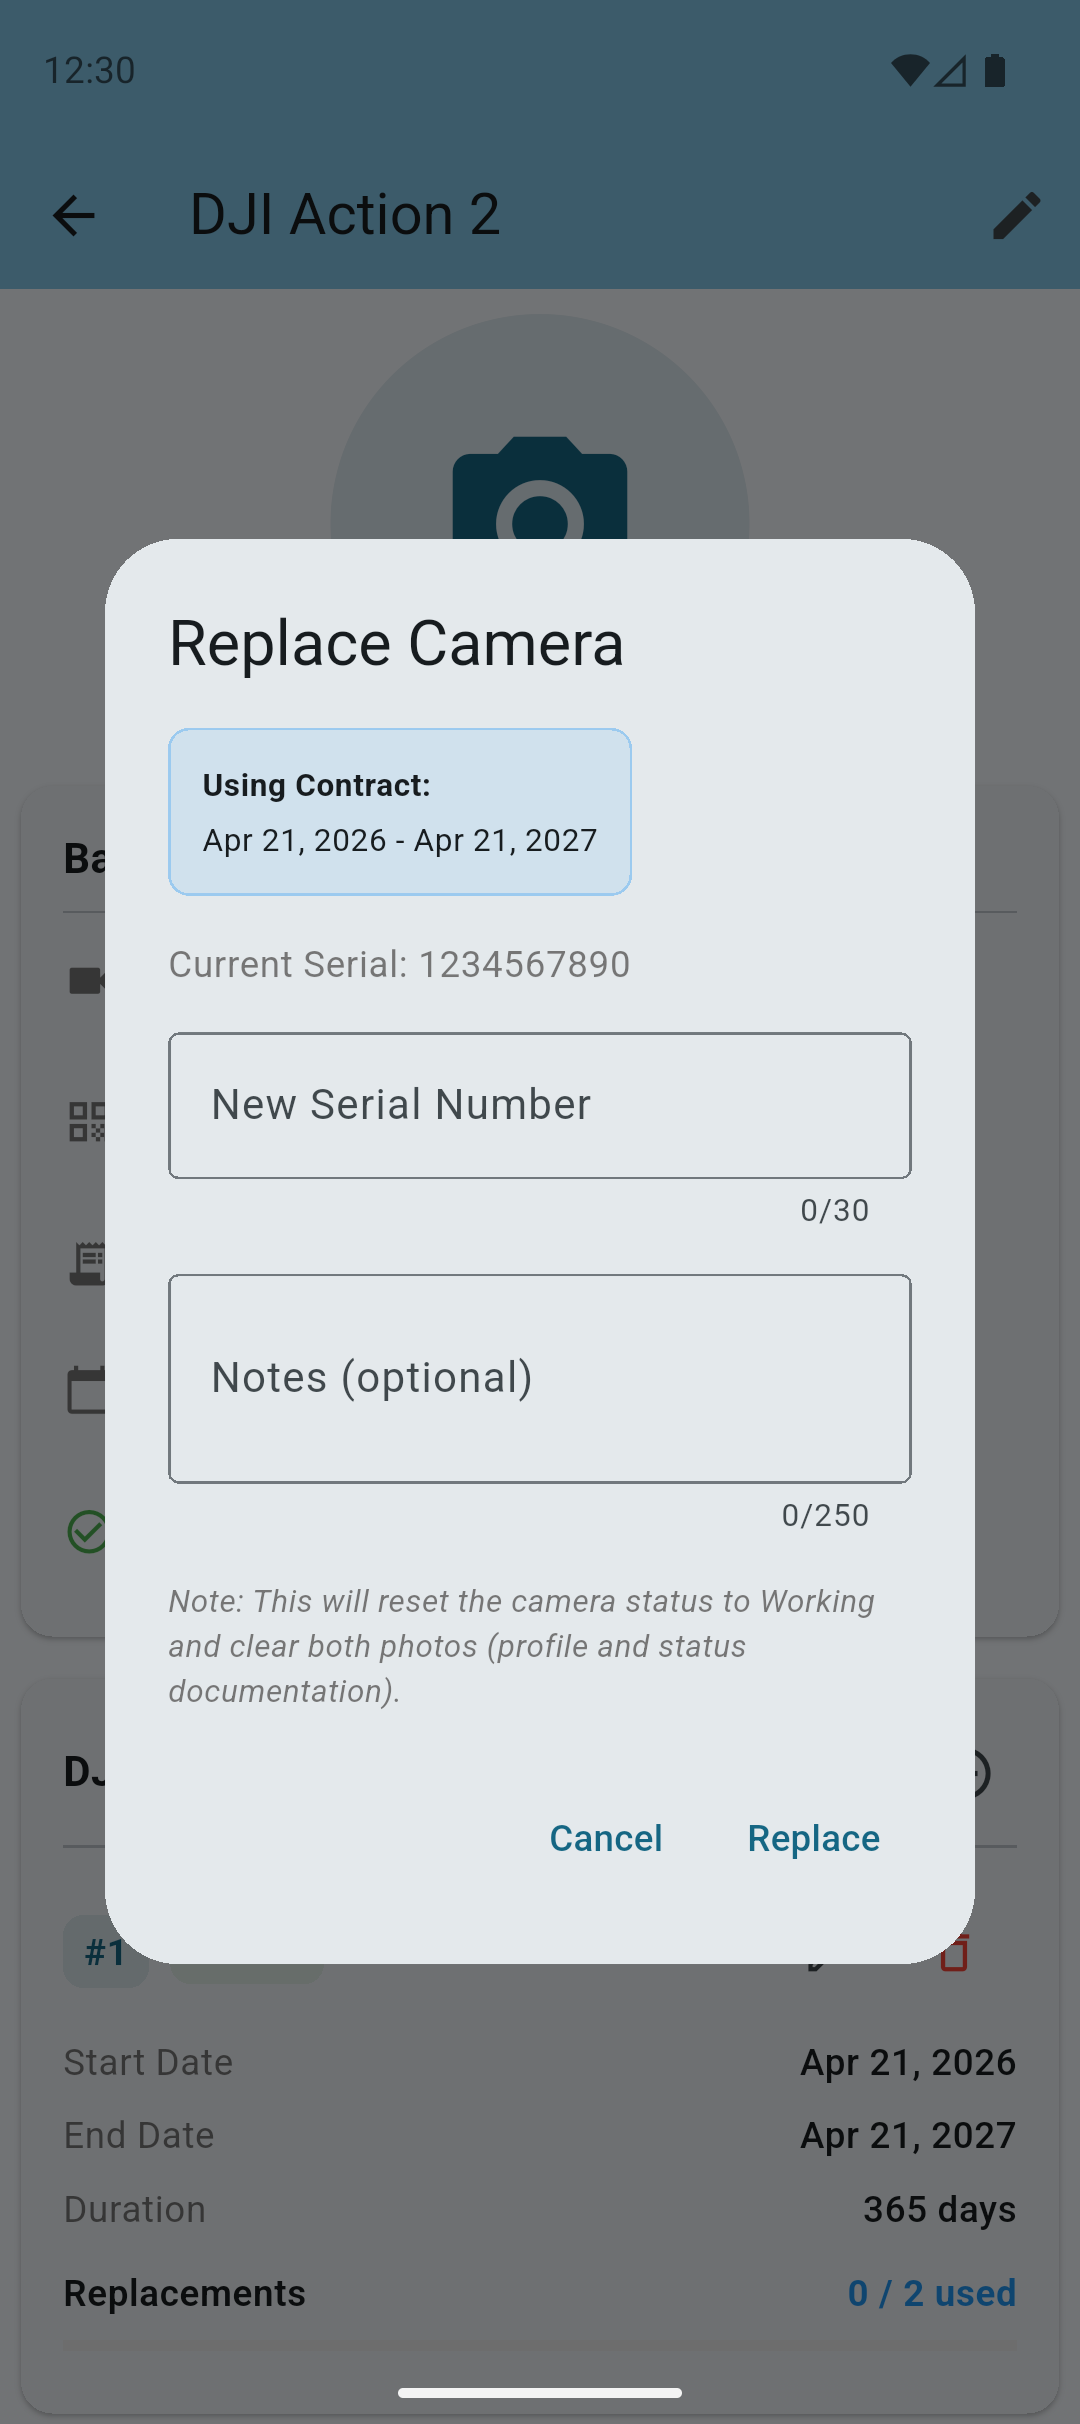Tap the battery status icon

[995, 70]
